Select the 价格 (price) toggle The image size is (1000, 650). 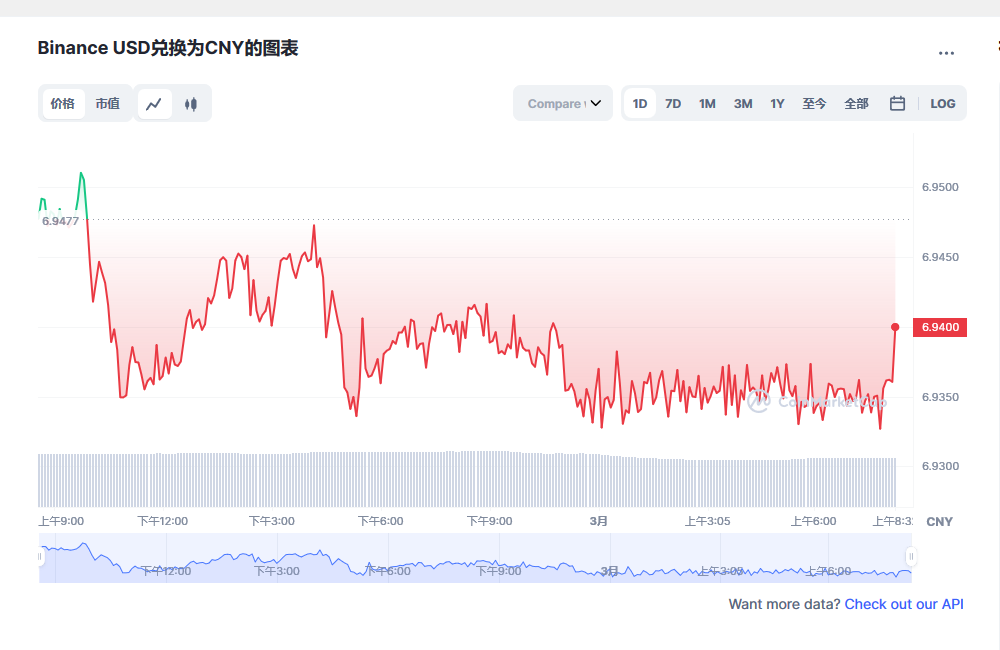[x=63, y=103]
